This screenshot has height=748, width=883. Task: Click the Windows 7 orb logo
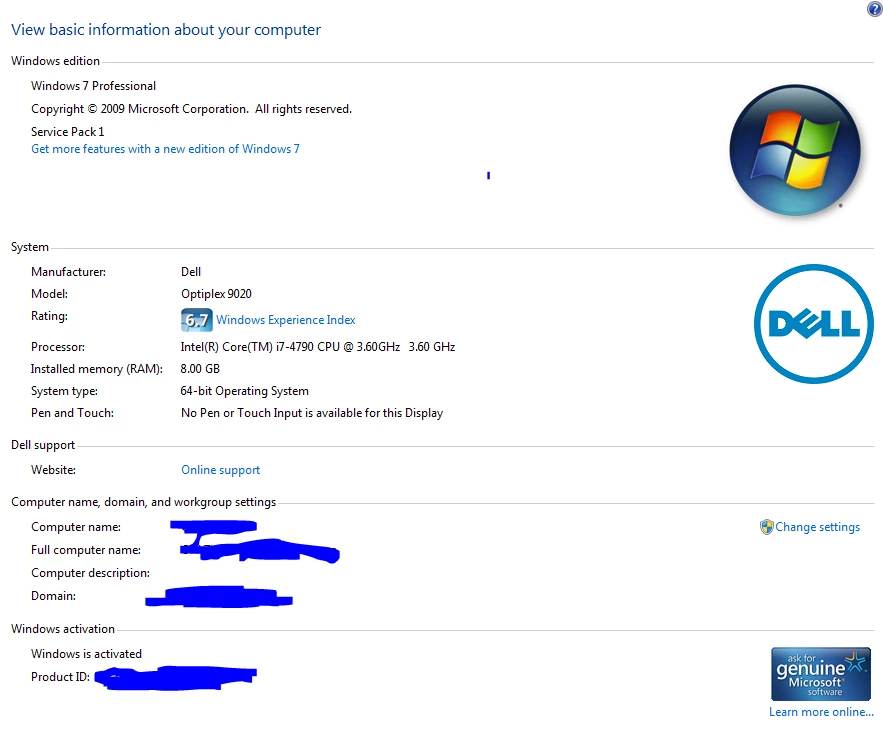[x=795, y=150]
